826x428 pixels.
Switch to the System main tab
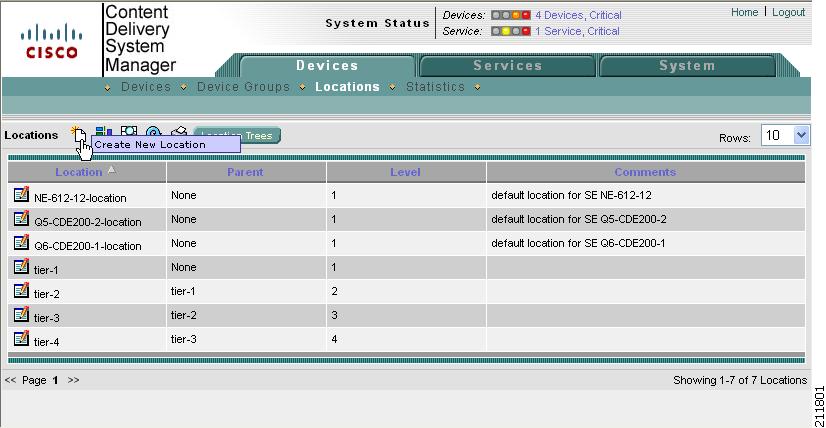tap(687, 66)
